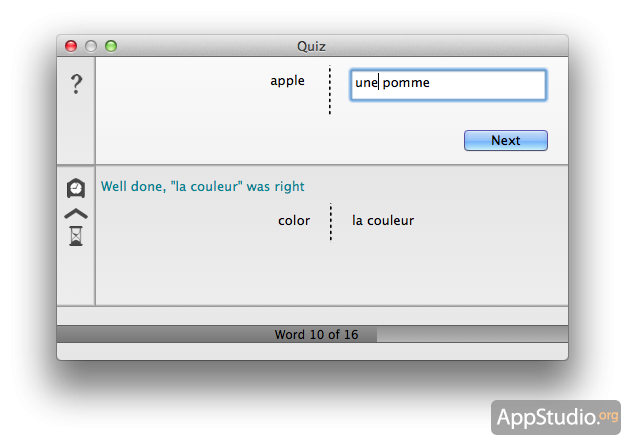Close the Quiz window
This screenshot has height=439, width=625.
(x=71, y=46)
